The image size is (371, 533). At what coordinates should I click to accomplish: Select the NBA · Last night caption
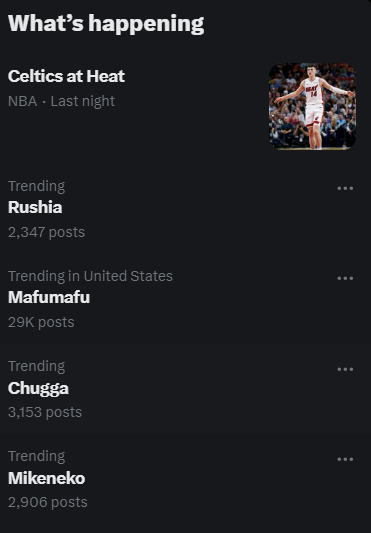(x=61, y=101)
